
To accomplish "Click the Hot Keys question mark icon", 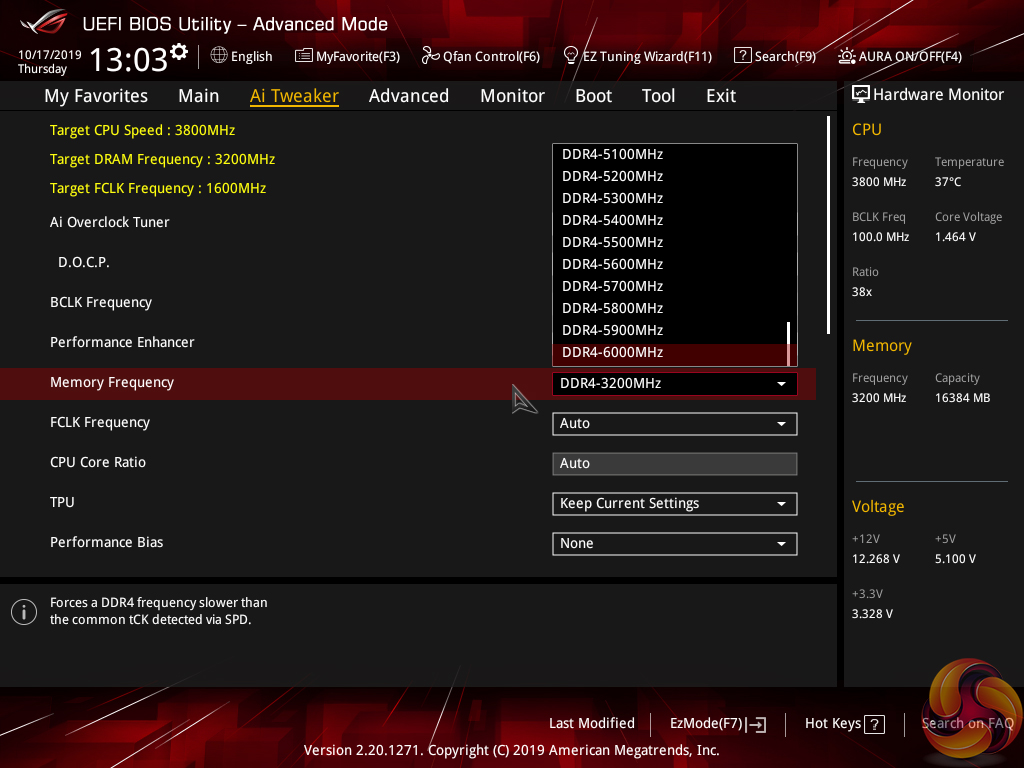I will (x=874, y=724).
